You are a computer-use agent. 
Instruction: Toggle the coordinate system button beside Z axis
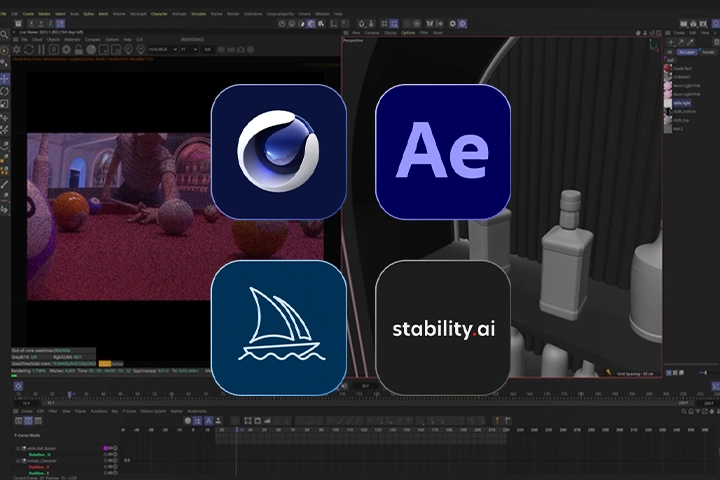click(61, 23)
